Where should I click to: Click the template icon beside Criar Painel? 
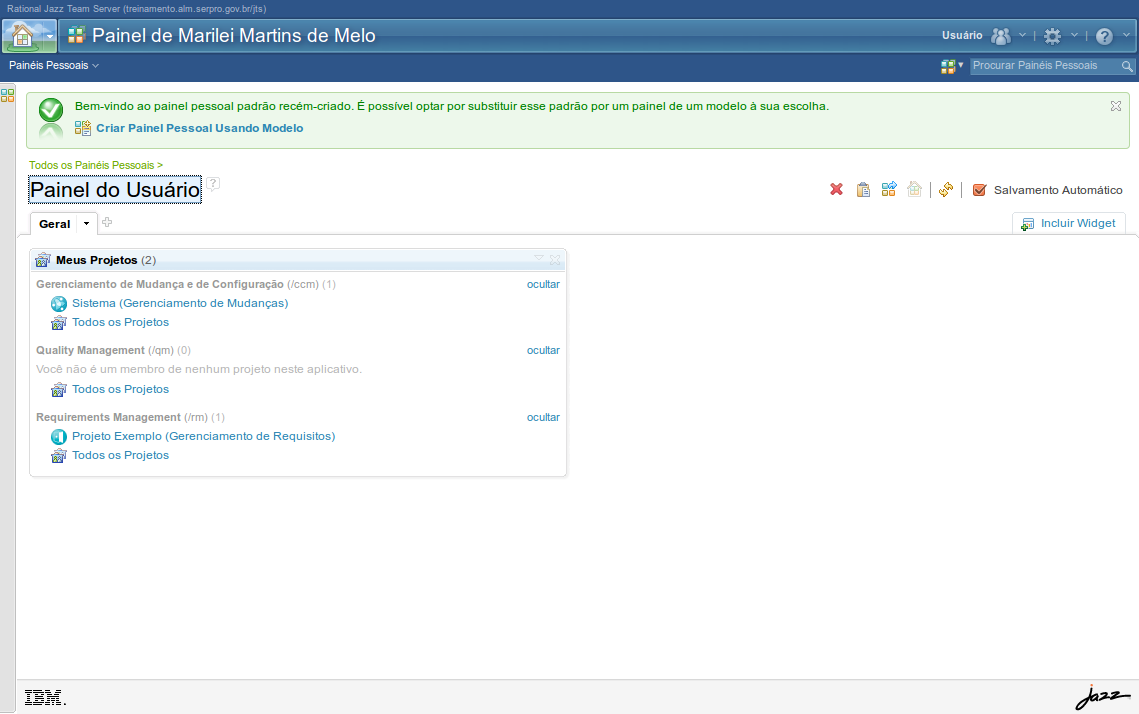pyautogui.click(x=83, y=128)
